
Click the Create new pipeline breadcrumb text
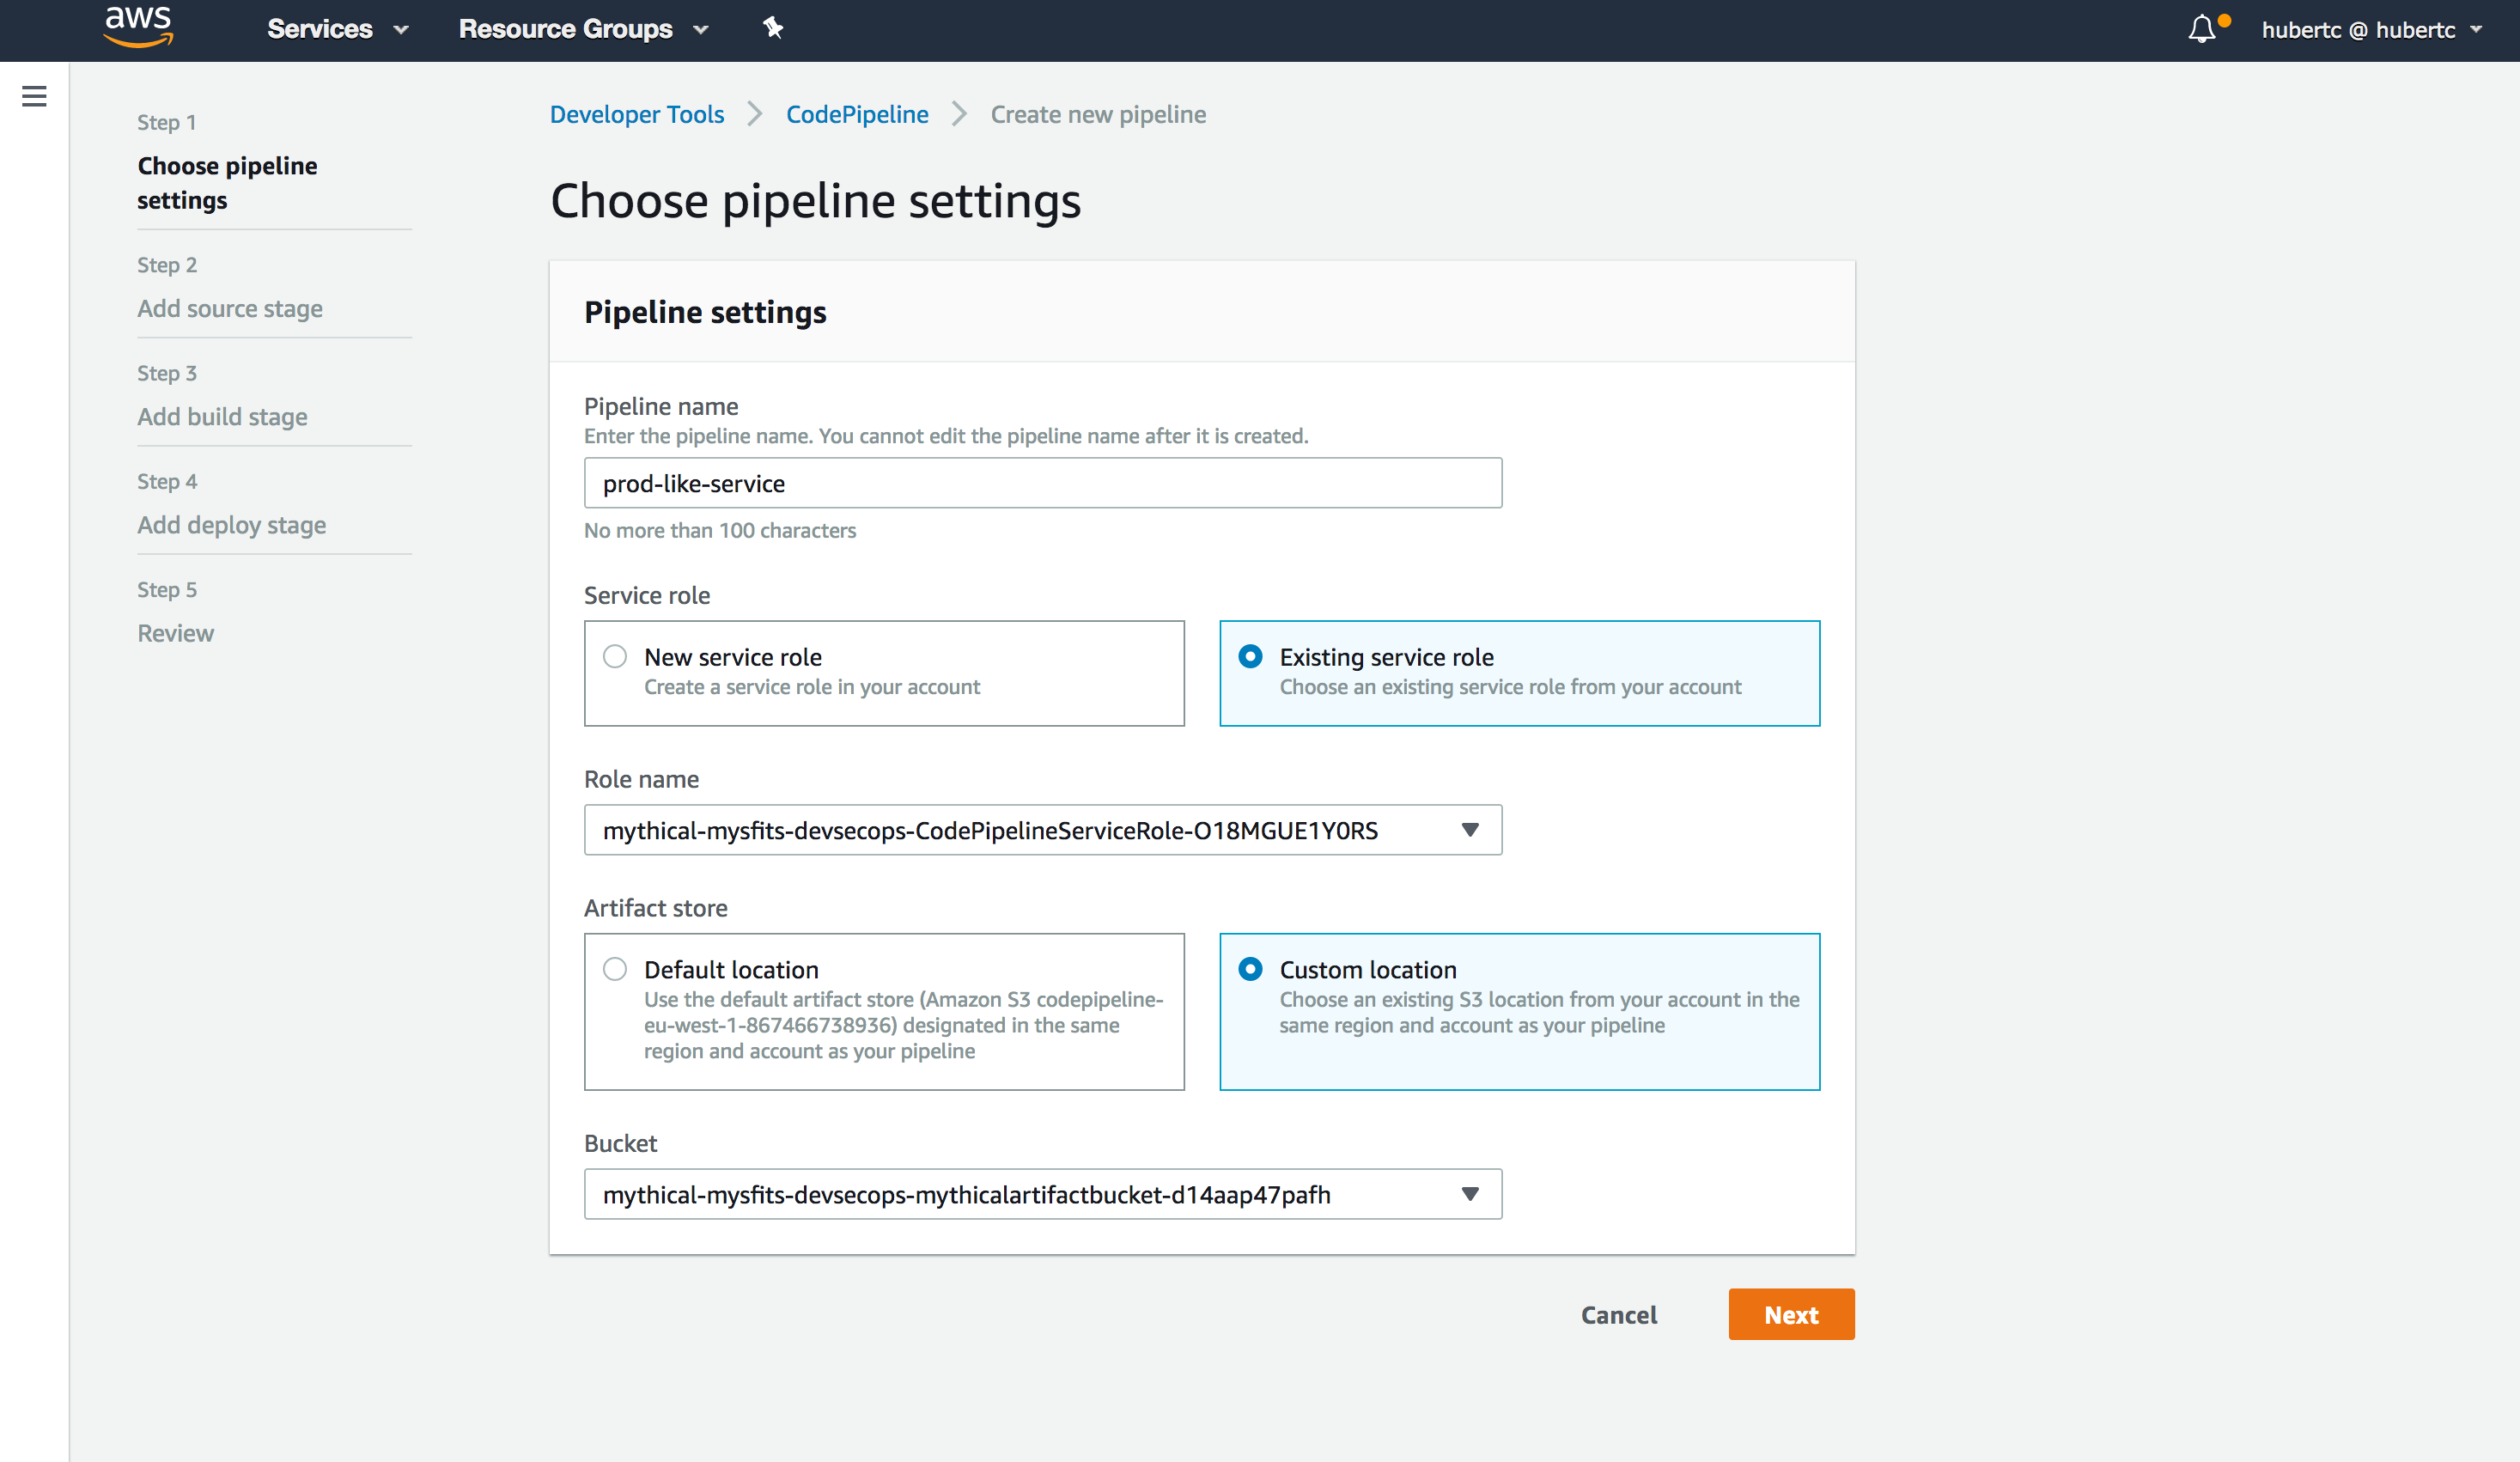pos(1098,115)
